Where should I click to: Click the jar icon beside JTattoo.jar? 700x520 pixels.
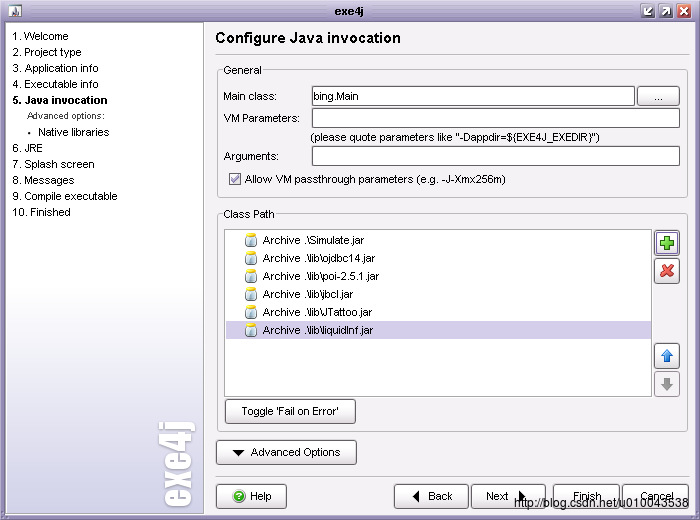[251, 312]
